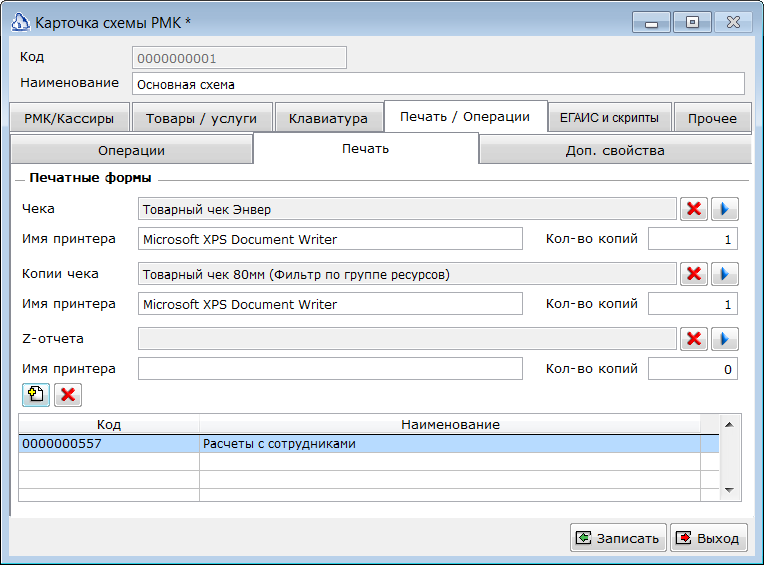764x565 pixels.
Task: Set Кол-во копий for Z-отчета printer
Action: [x=693, y=369]
